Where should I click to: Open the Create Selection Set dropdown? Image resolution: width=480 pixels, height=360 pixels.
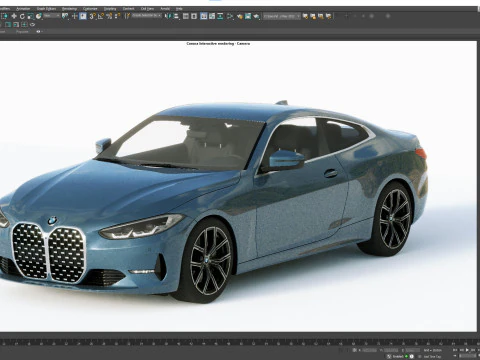tap(146, 16)
